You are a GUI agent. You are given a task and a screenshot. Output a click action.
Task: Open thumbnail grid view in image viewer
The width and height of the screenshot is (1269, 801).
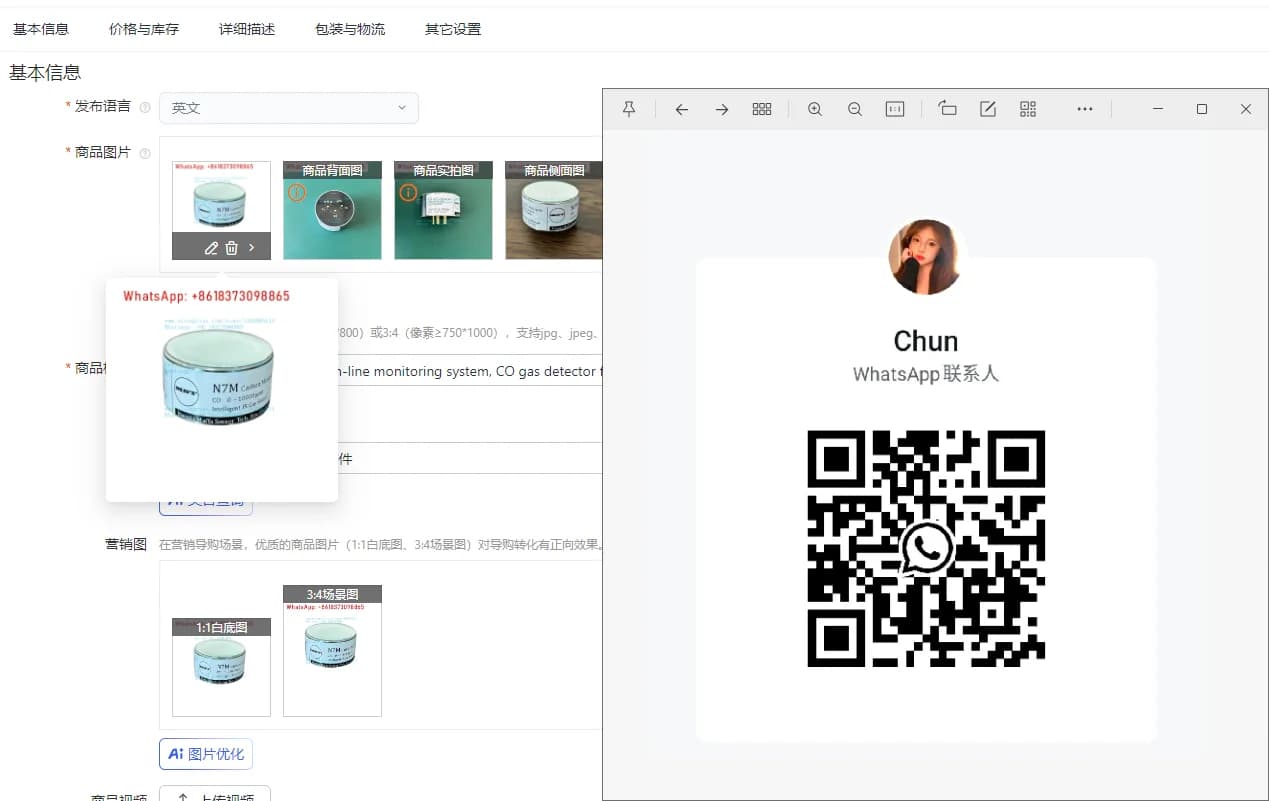point(762,109)
